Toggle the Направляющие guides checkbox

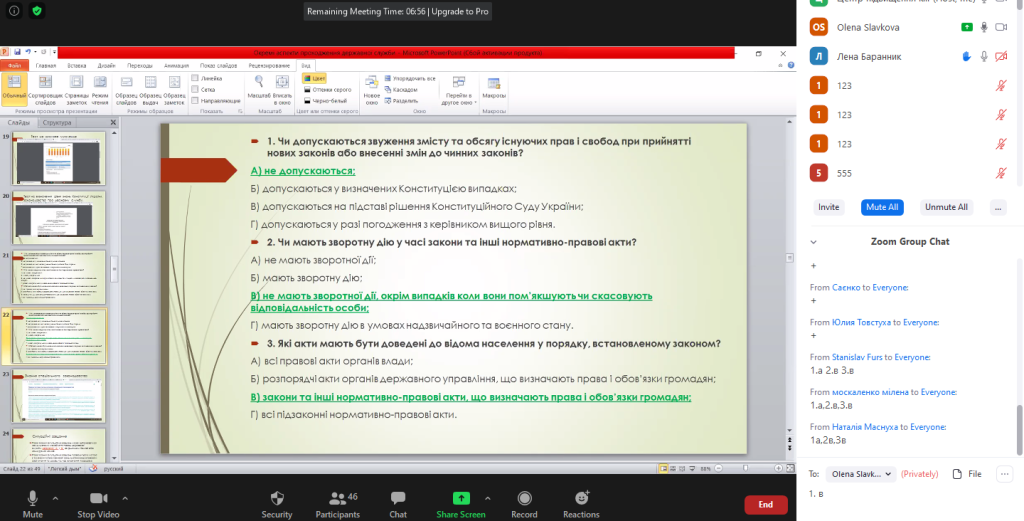click(x=195, y=101)
